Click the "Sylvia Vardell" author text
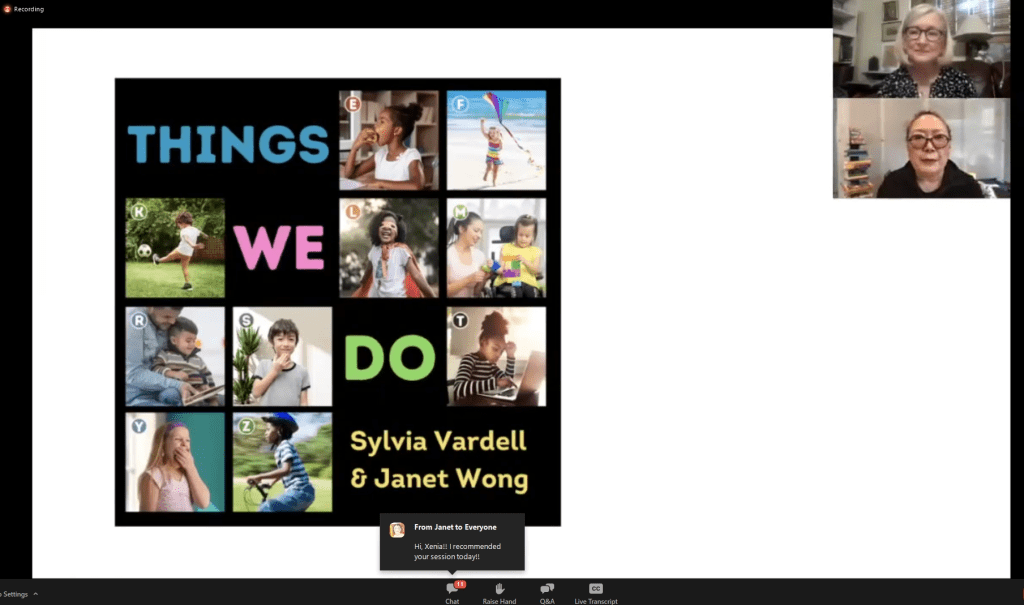The height and width of the screenshot is (605, 1024). point(438,441)
